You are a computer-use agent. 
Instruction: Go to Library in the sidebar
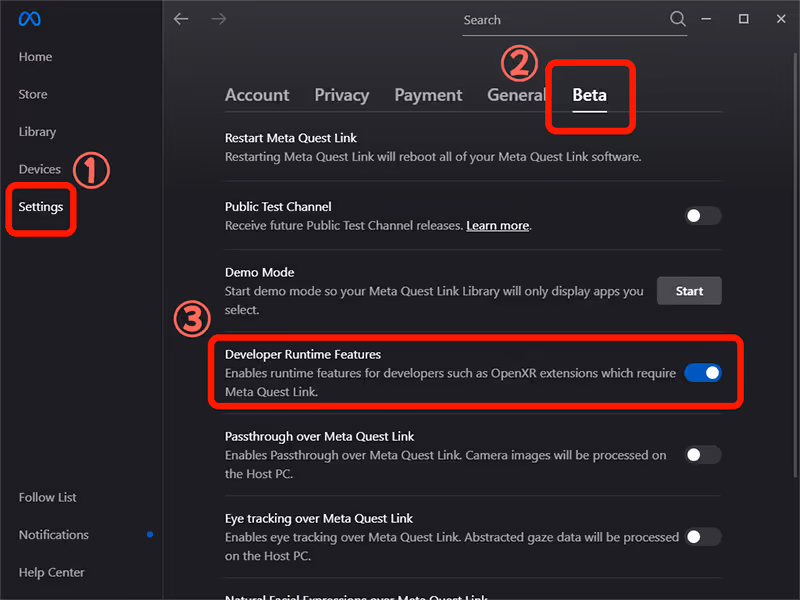point(37,132)
